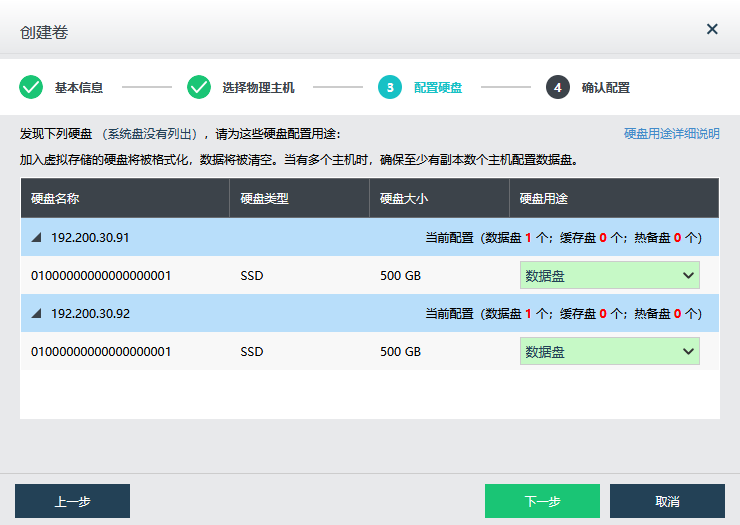This screenshot has height=525, width=740.
Task: Click the step 4 circle icon
Action: point(557,87)
